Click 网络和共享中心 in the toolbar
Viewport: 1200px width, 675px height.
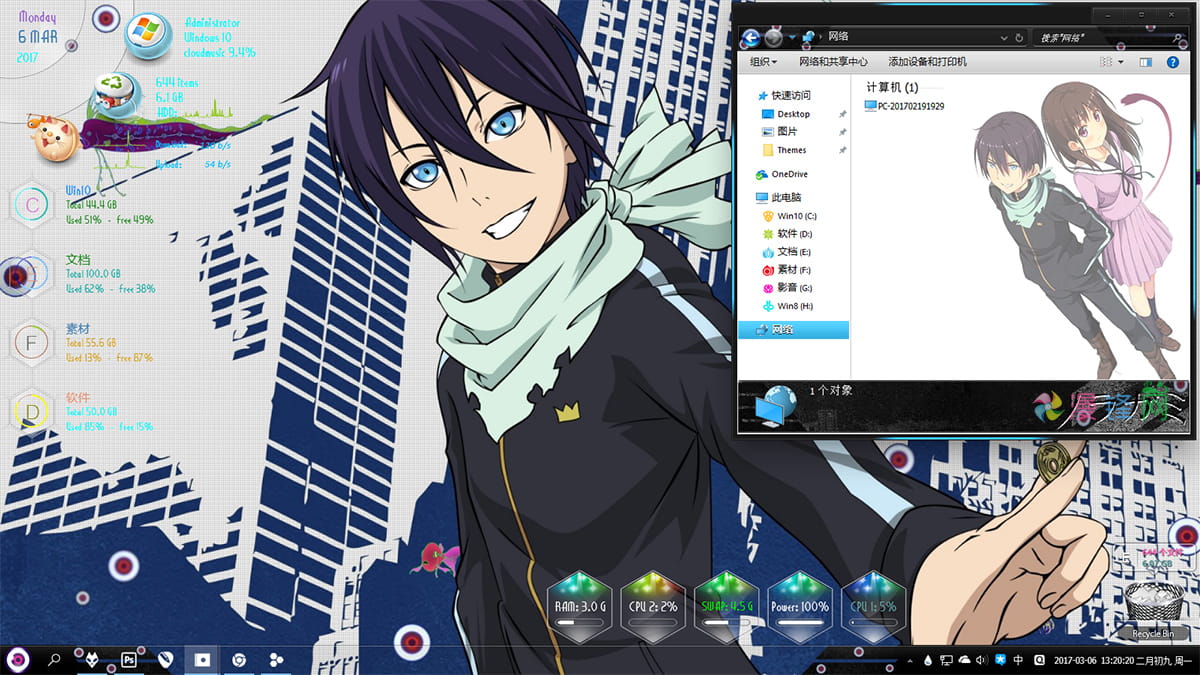(x=833, y=62)
